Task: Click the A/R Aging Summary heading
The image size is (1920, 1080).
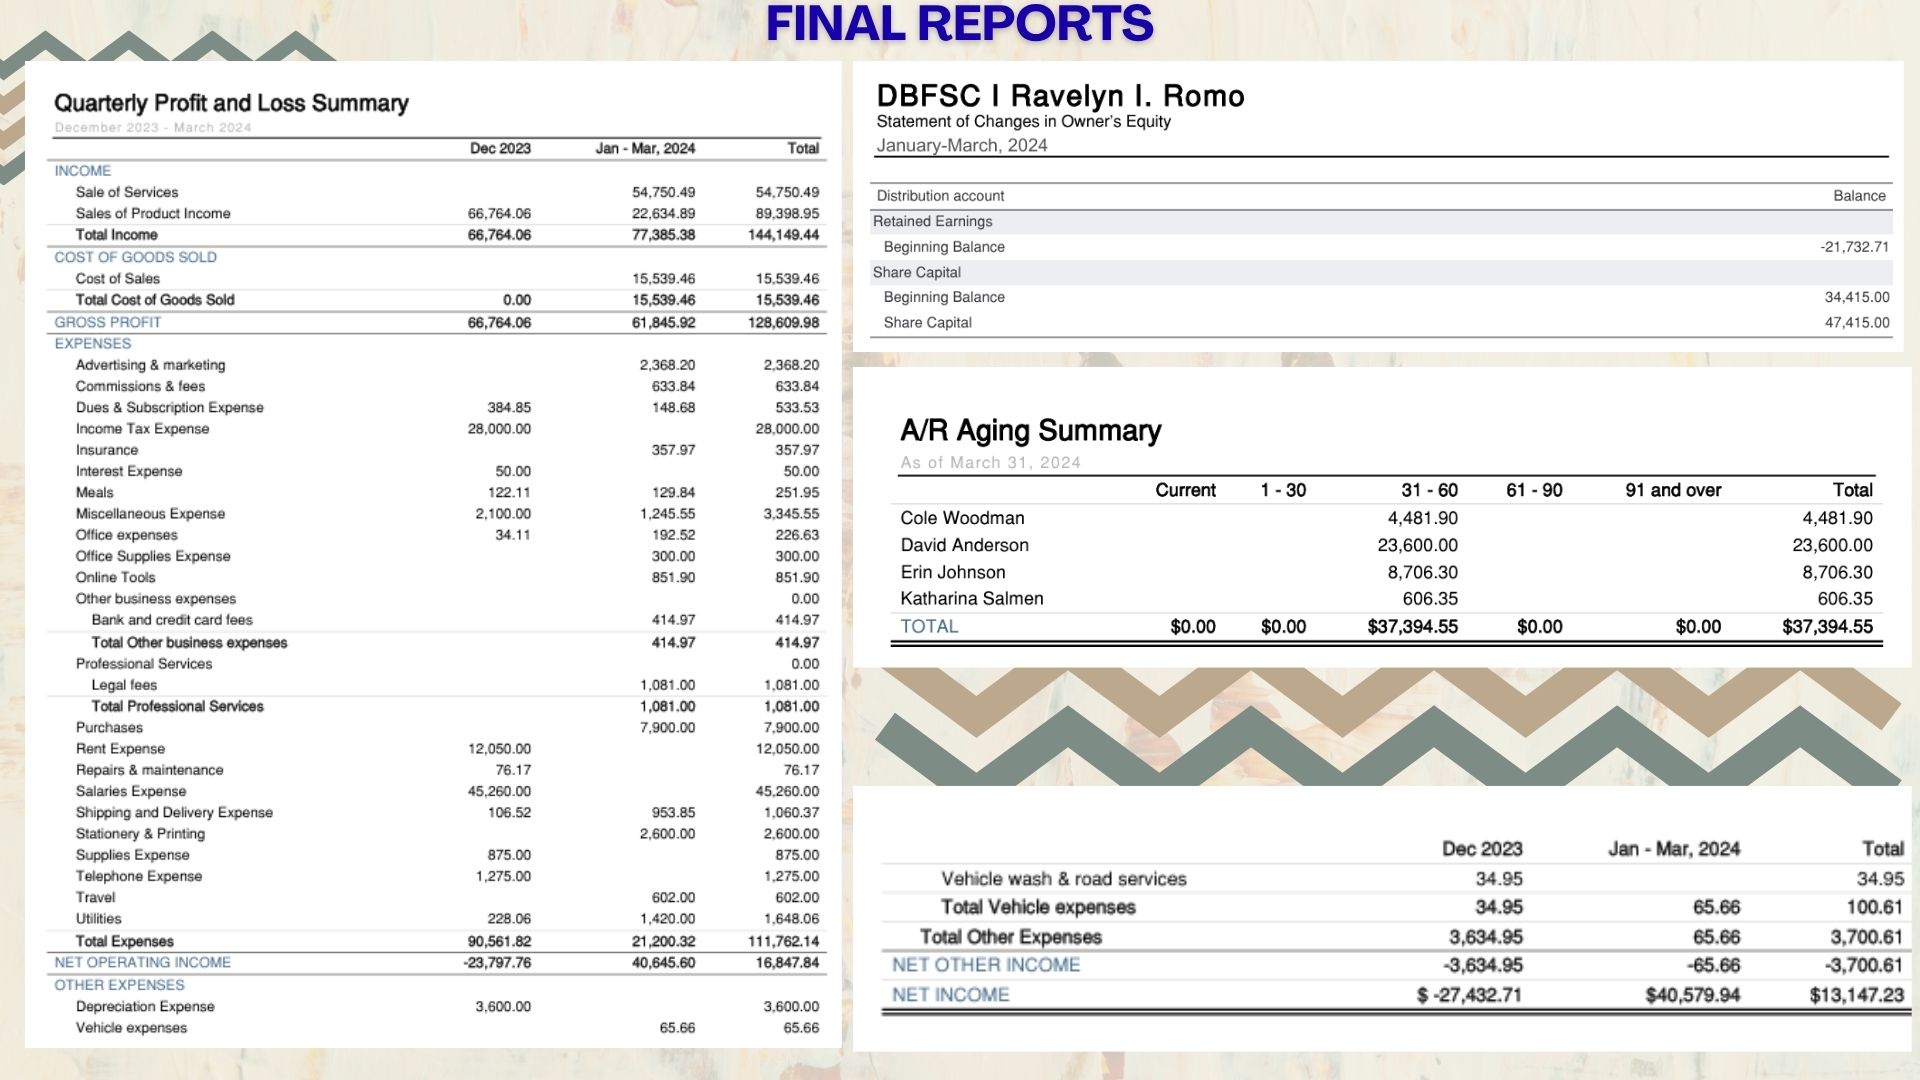Action: pos(1031,431)
